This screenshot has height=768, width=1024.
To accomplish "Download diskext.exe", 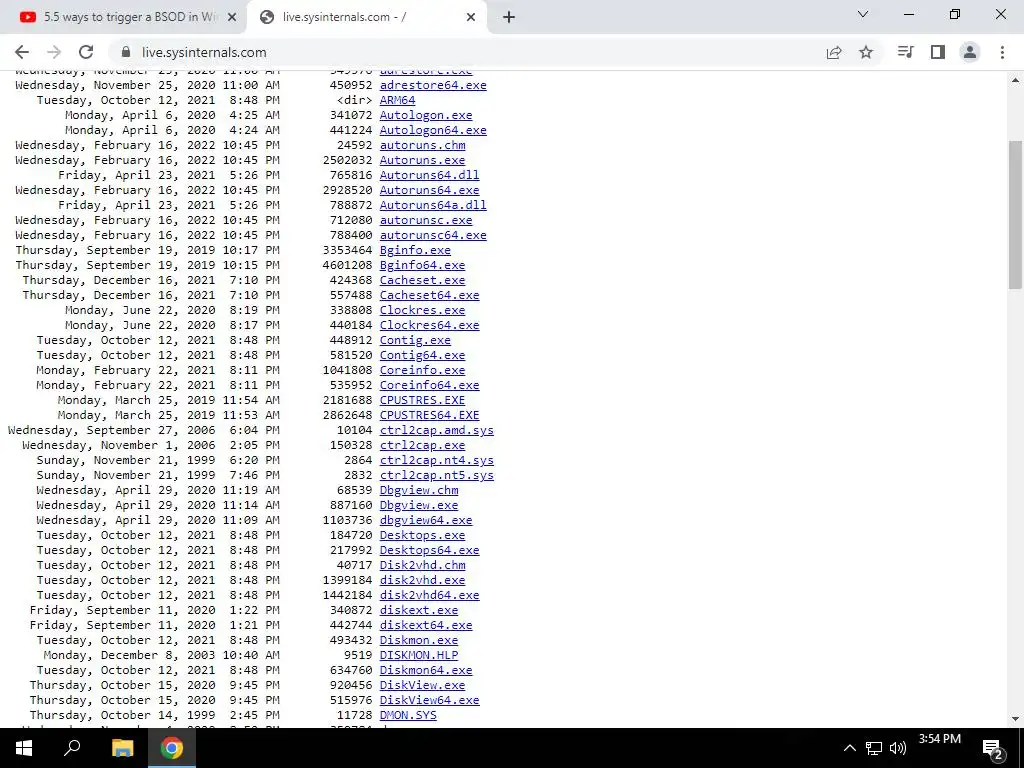I will tap(419, 611).
